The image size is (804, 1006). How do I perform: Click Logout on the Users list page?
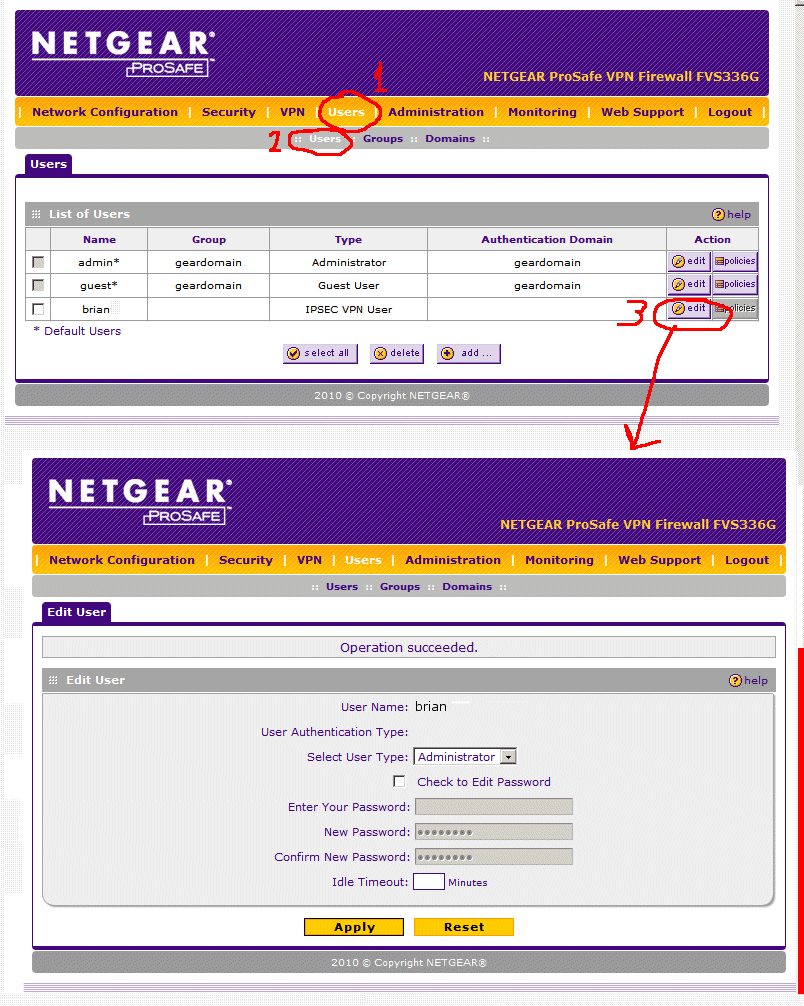tap(730, 112)
